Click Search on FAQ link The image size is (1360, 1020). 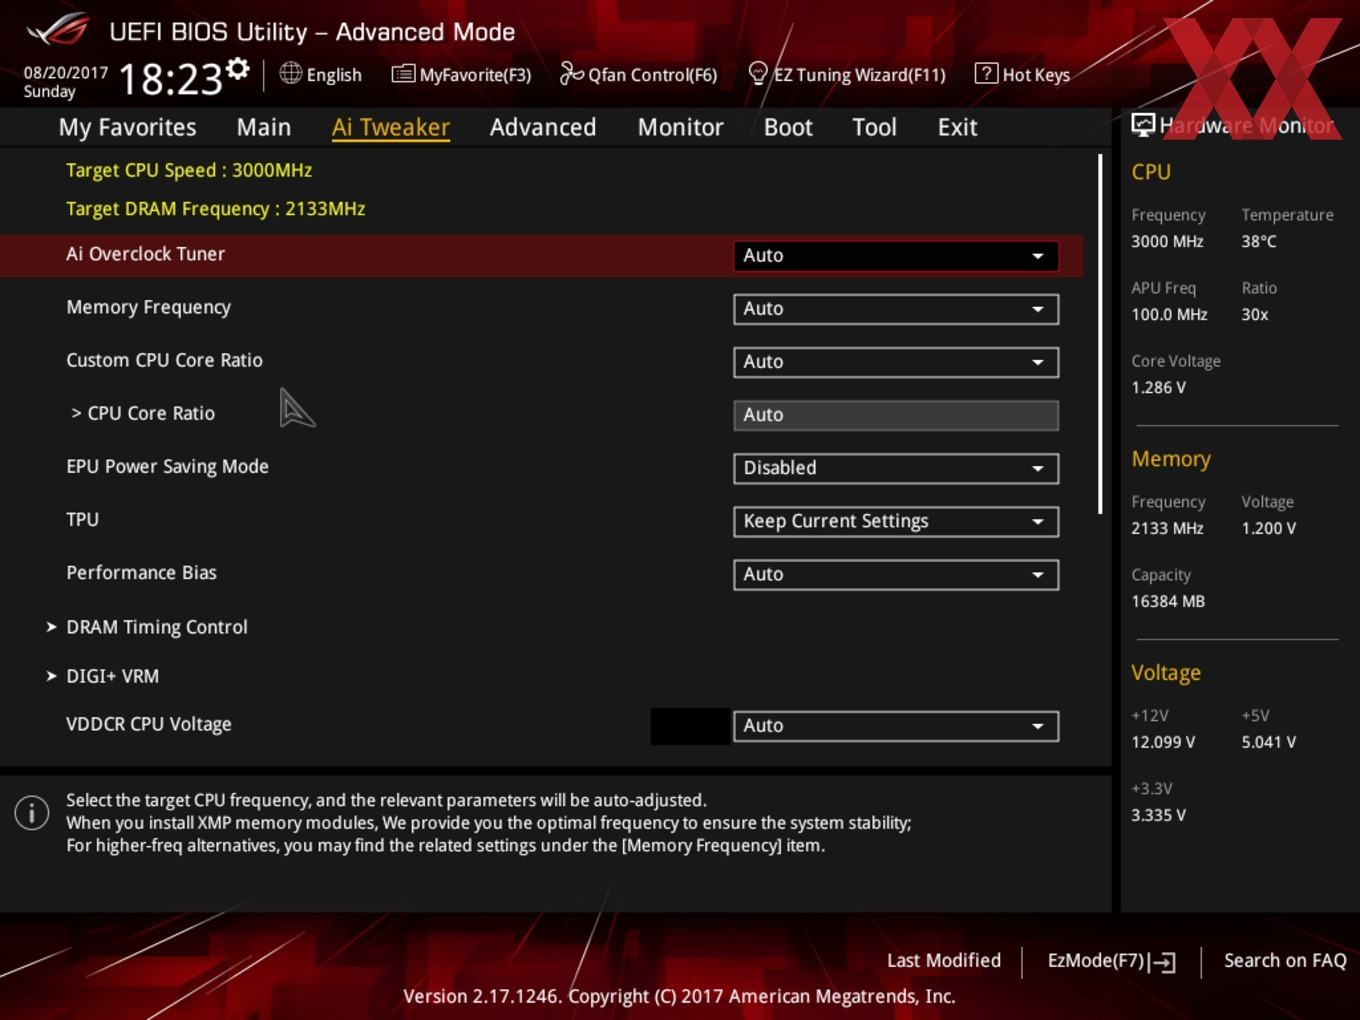point(1285,960)
